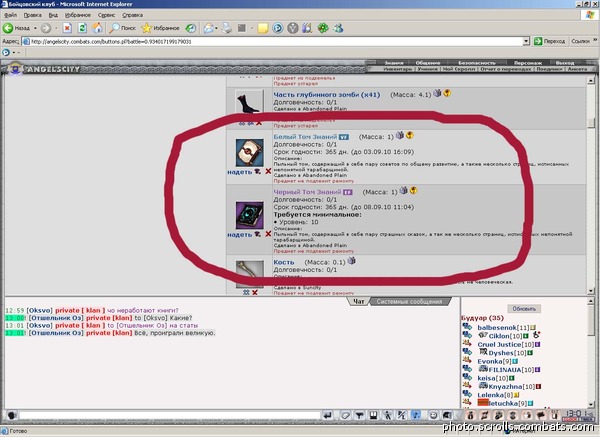Click the IE Stop loading icon

click(67, 28)
